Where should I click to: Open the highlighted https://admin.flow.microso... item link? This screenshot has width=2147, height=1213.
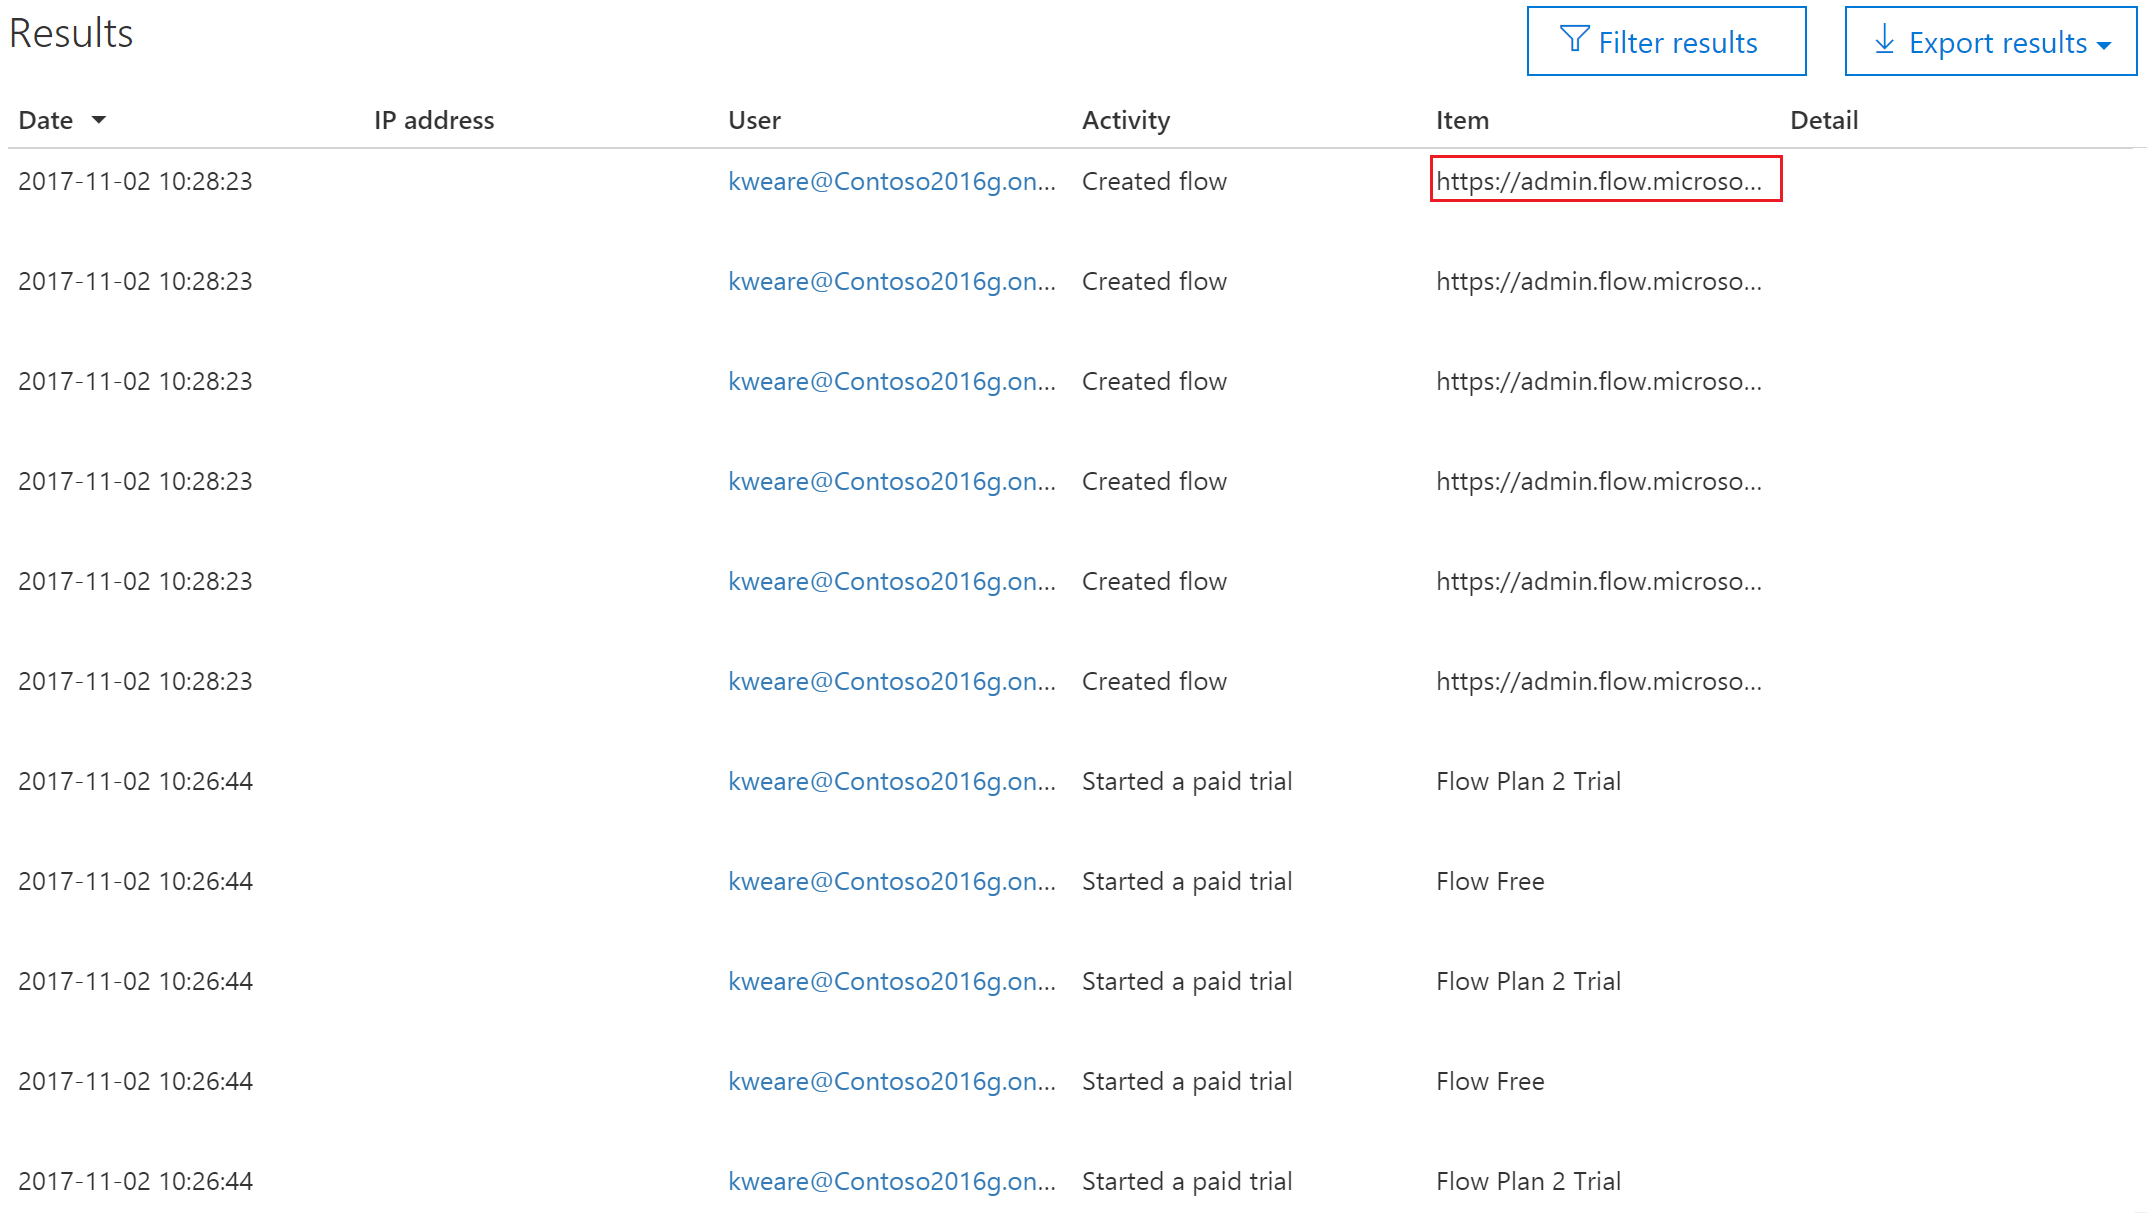click(x=1602, y=181)
